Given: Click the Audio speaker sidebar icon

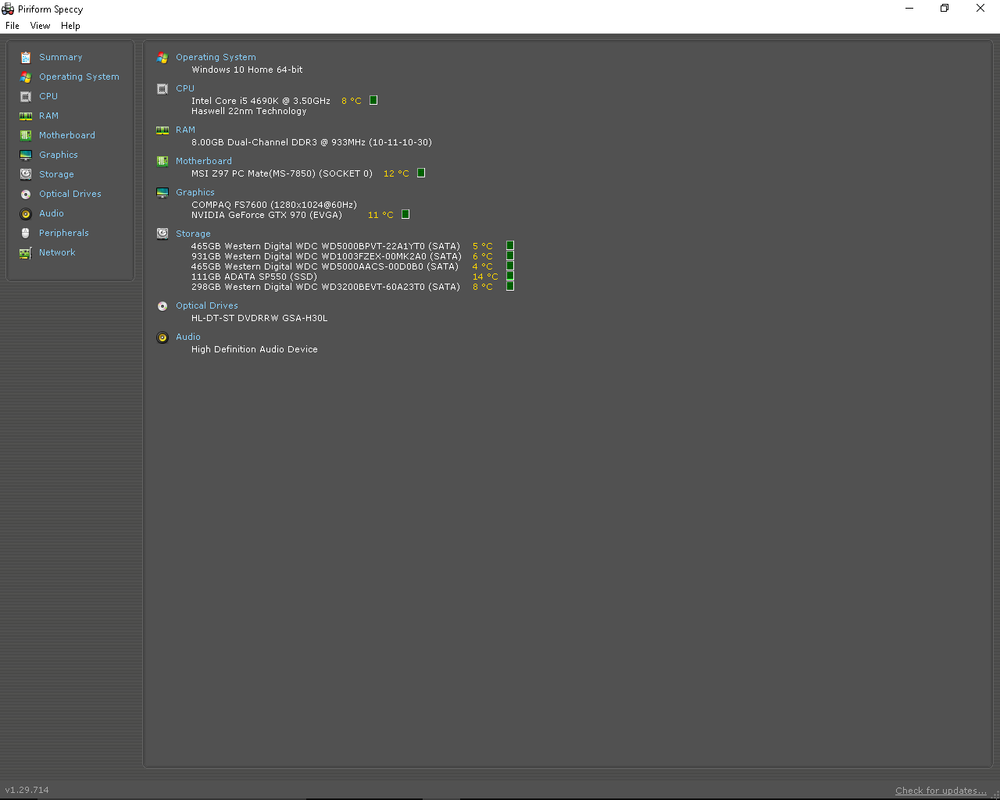Looking at the screenshot, I should coord(26,214).
